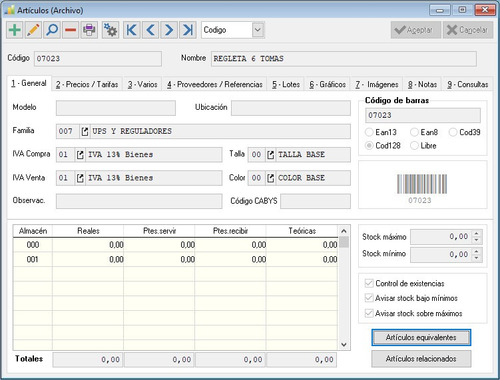Open the Talla lookup icon
This screenshot has width=500, height=380.
click(x=271, y=155)
